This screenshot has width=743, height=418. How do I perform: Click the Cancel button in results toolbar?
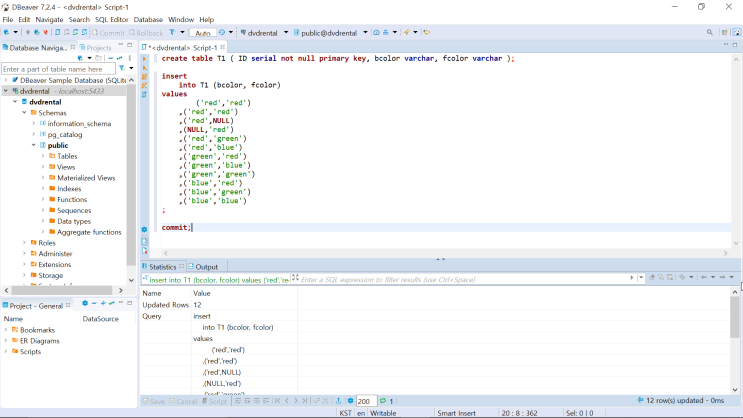click(x=183, y=401)
